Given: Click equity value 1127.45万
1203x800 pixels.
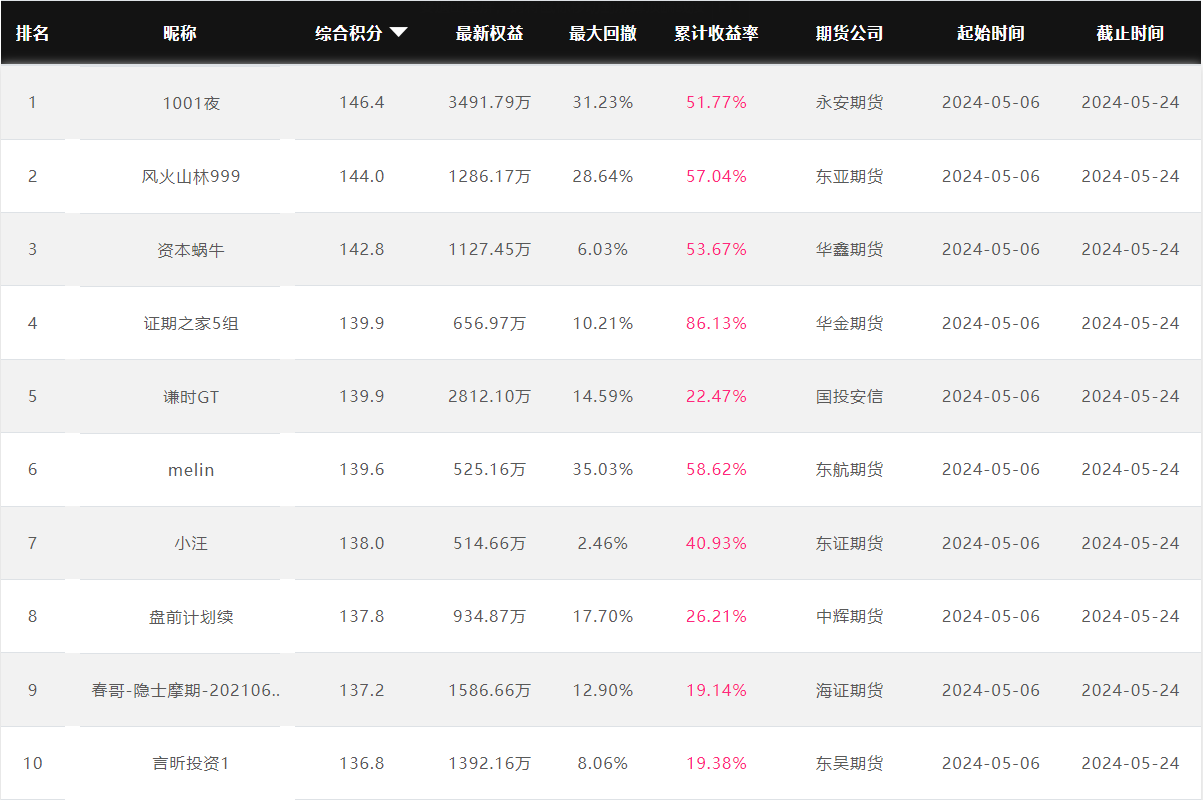Looking at the screenshot, I should tap(489, 249).
